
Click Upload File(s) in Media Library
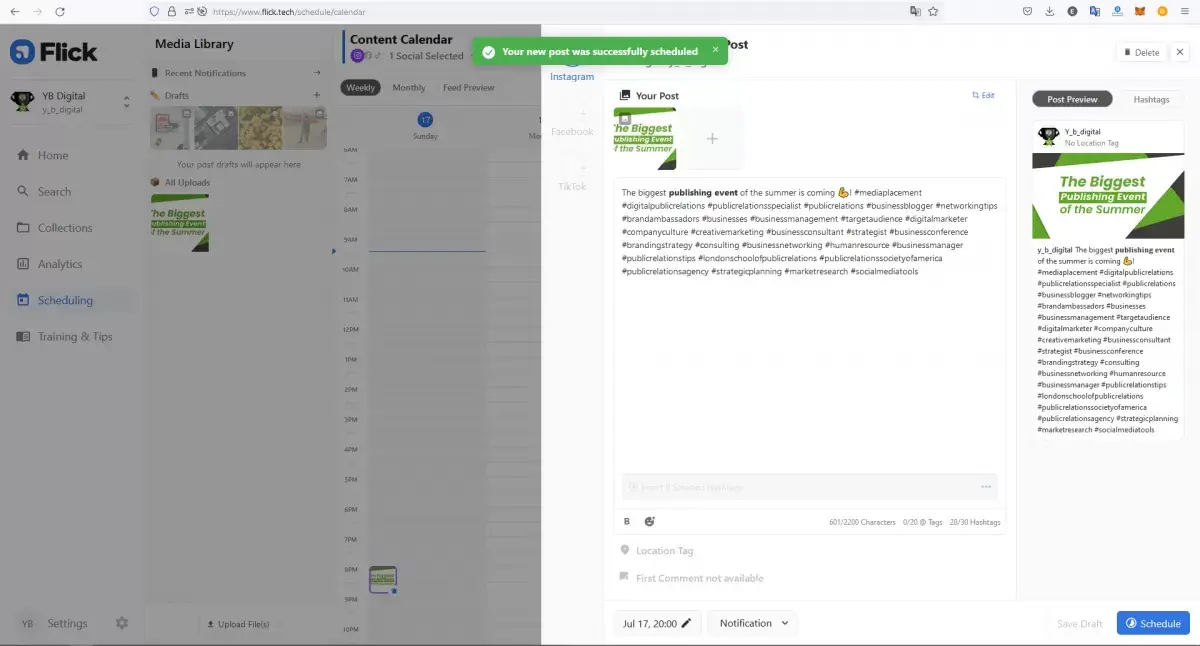(238, 624)
